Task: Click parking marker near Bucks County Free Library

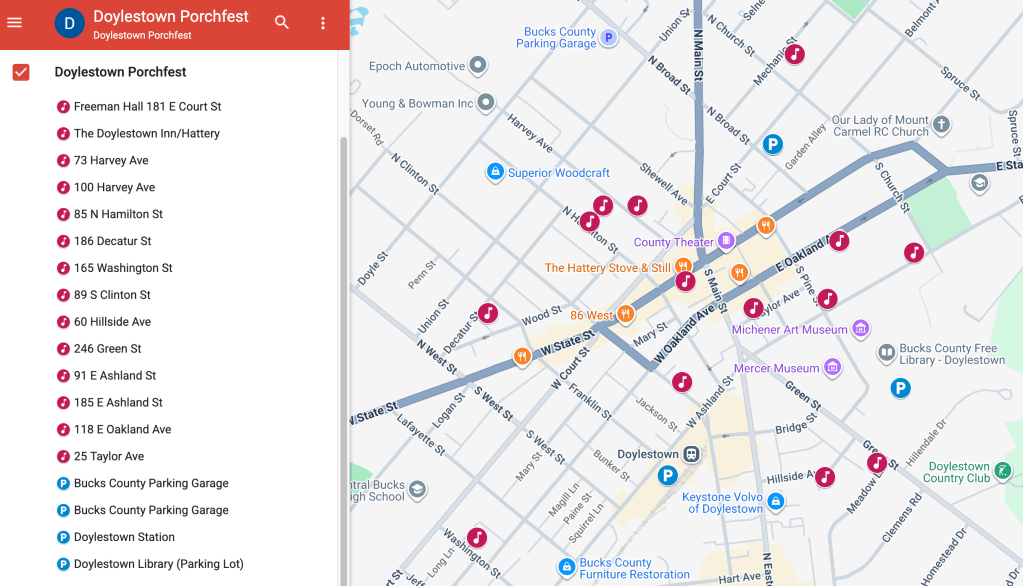Action: pos(900,388)
